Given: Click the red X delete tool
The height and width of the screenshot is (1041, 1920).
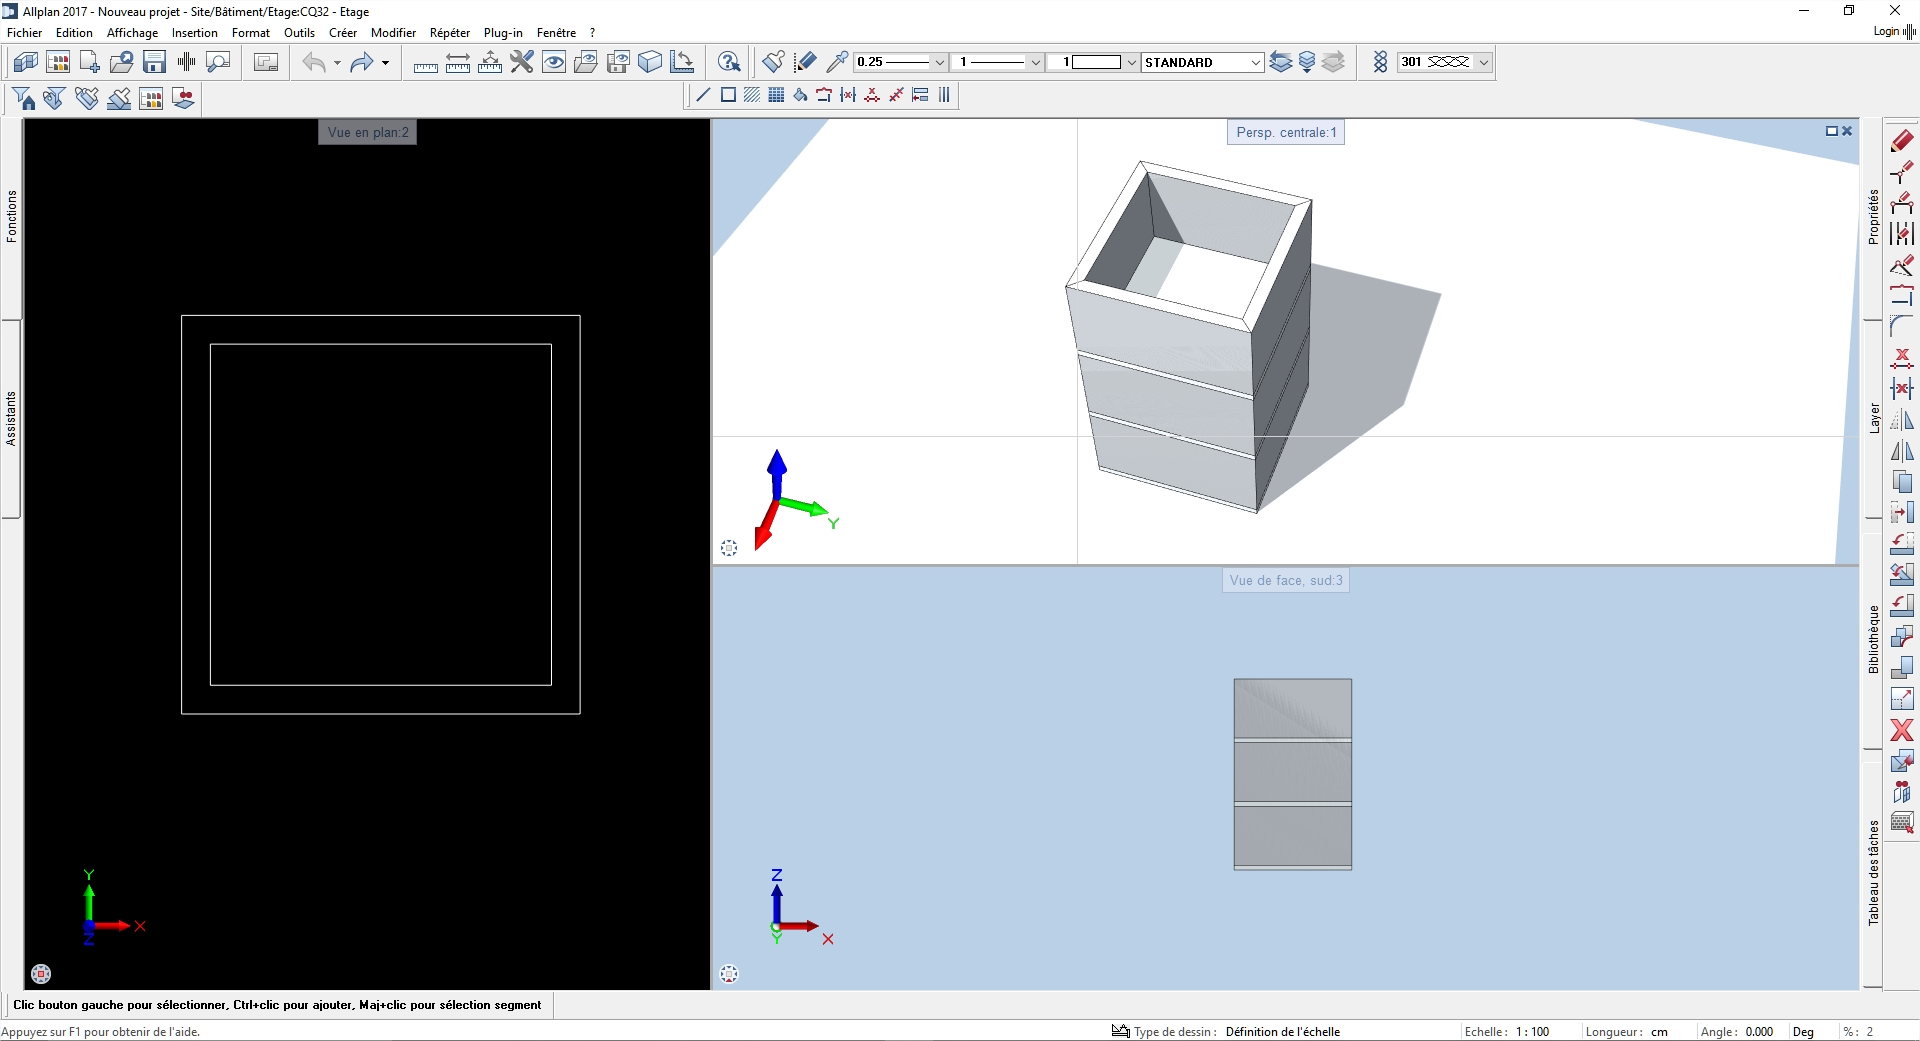Looking at the screenshot, I should coord(1901,730).
